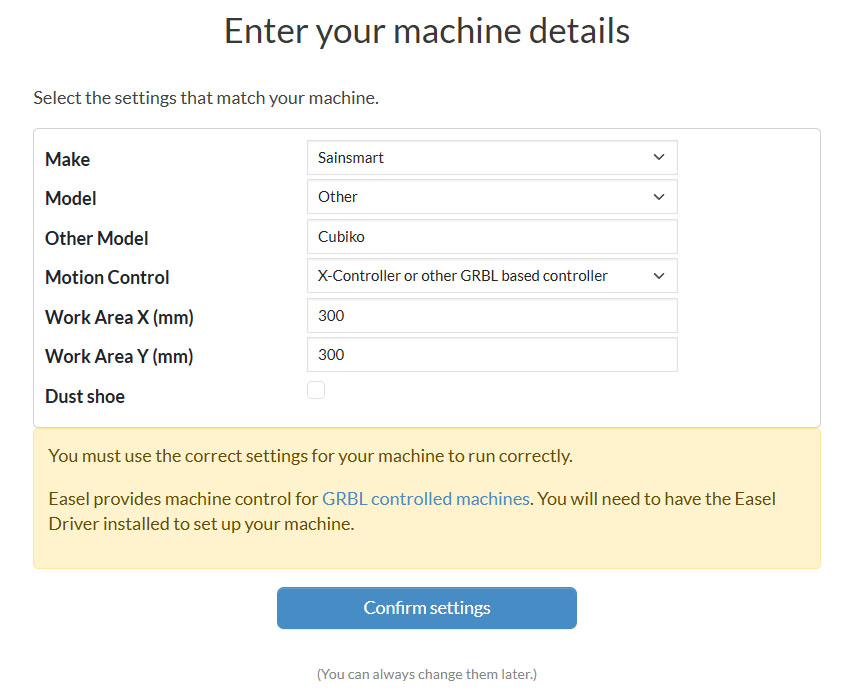Click the 'You must use the correct settings' warning
The height and width of the screenshot is (696, 853).
[x=311, y=456]
